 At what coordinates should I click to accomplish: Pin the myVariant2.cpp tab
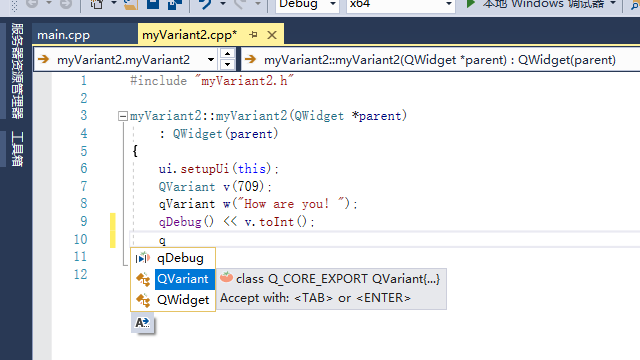(x=253, y=35)
